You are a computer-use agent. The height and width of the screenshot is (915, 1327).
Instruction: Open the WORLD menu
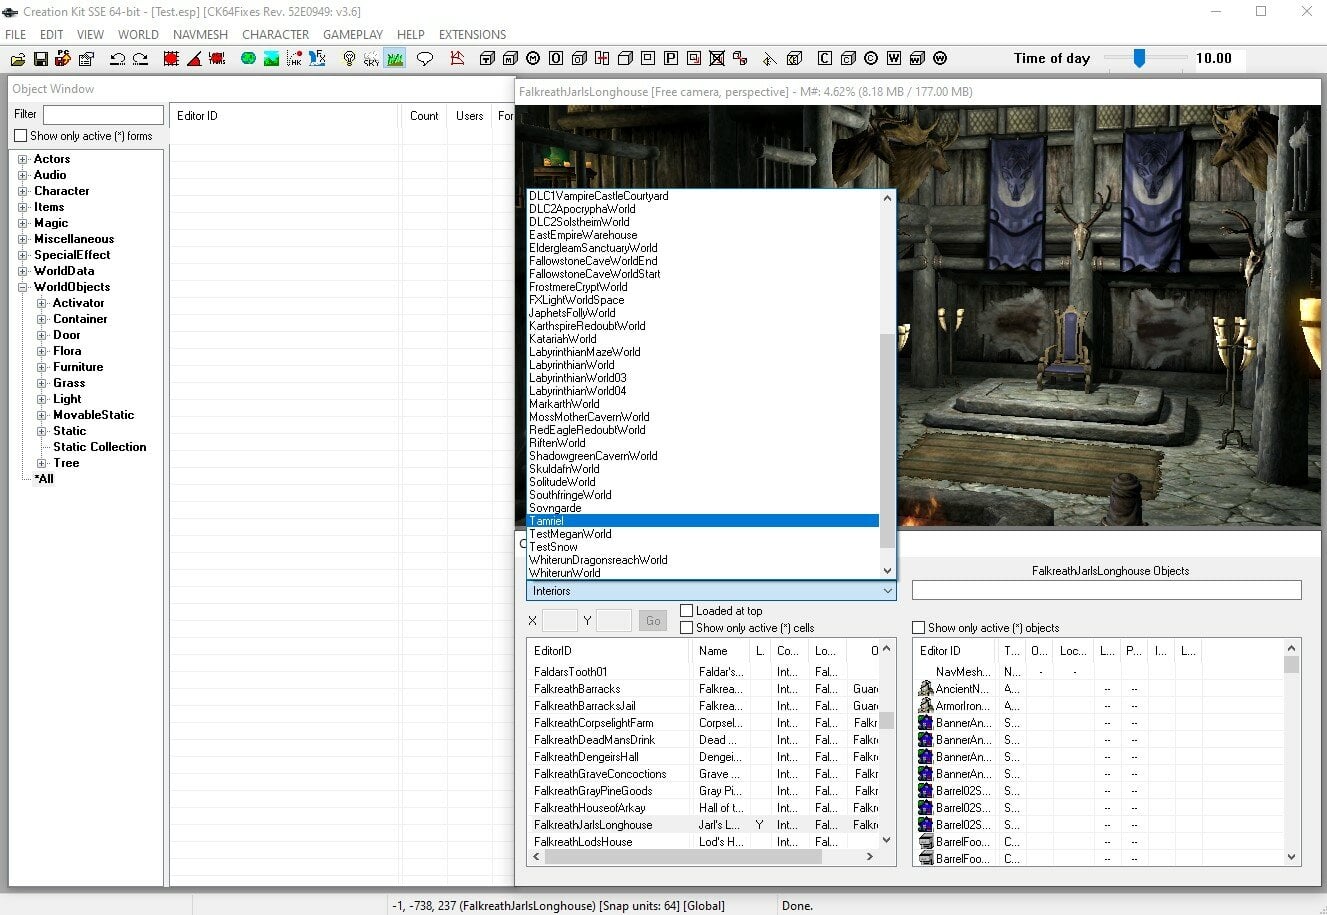click(138, 34)
